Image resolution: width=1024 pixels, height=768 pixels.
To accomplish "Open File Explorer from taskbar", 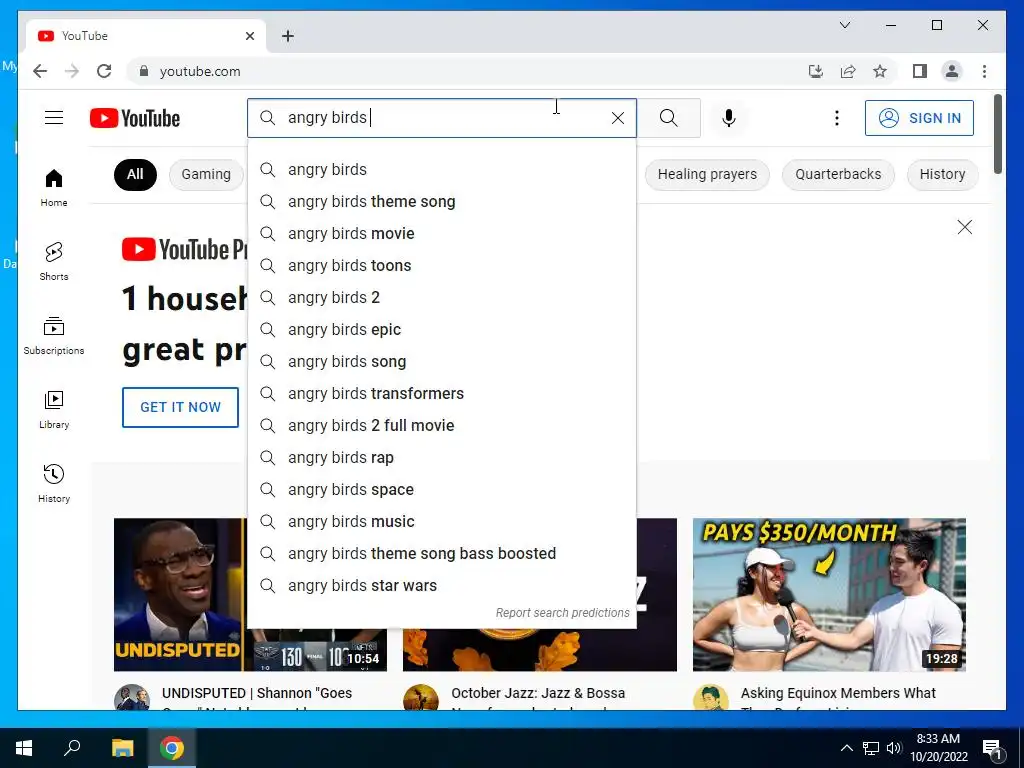I will pyautogui.click(x=122, y=748).
